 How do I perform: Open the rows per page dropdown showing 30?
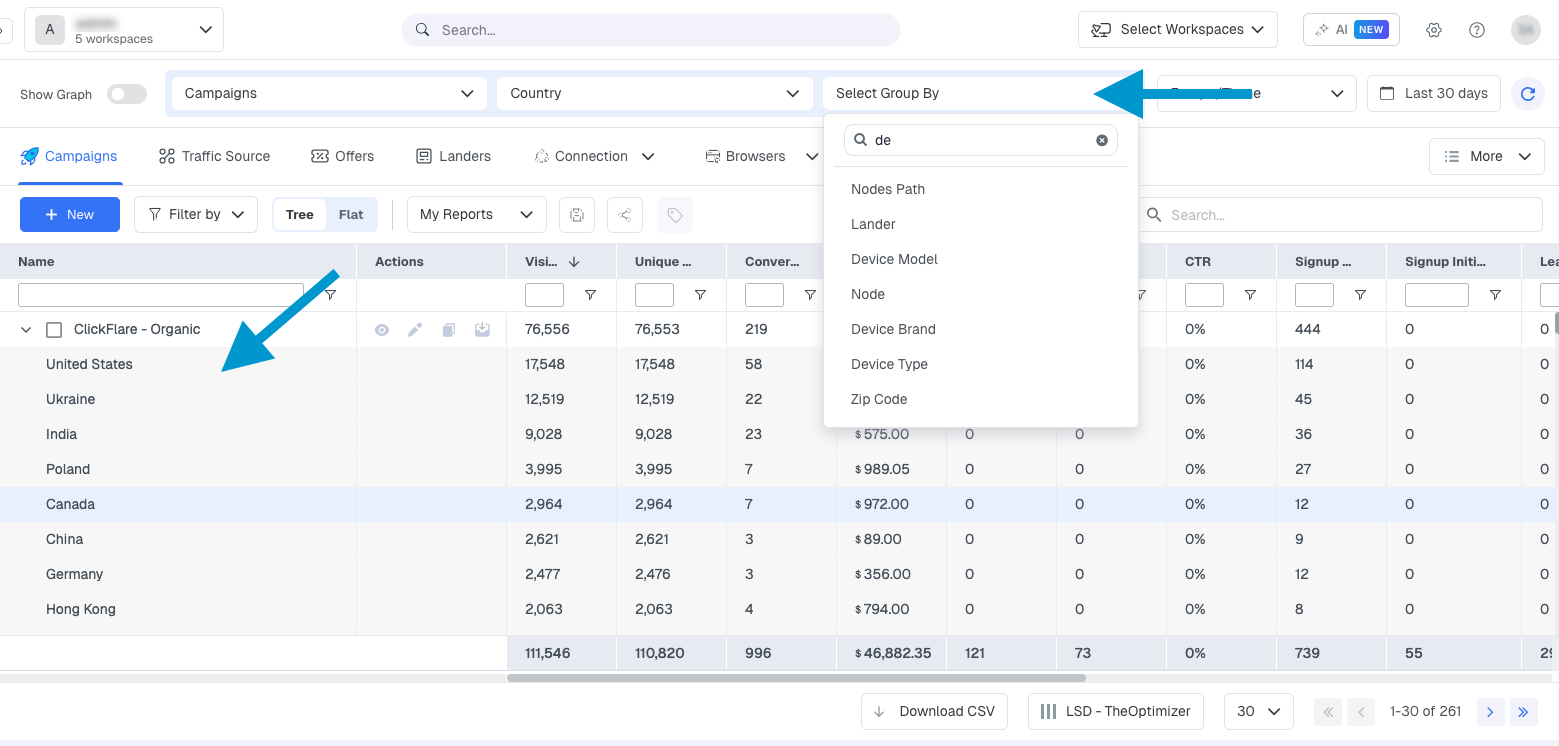[1258, 712]
